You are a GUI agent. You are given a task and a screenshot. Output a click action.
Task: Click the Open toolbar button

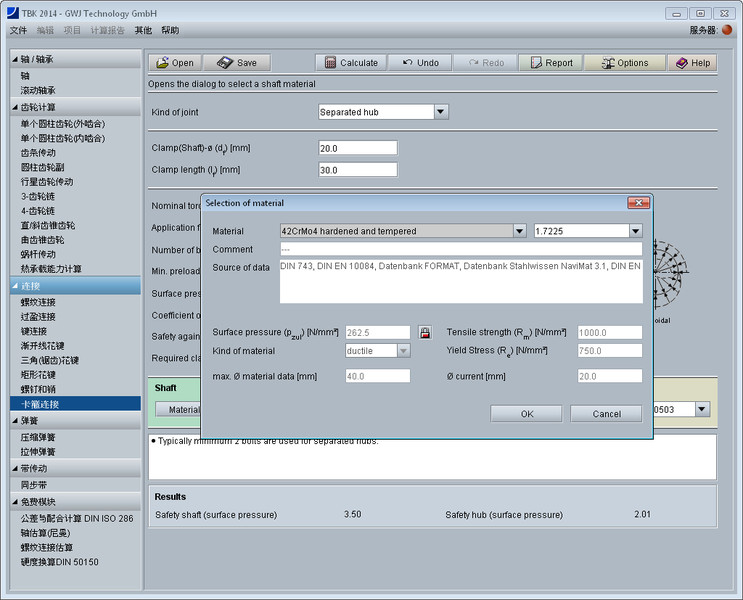[x=176, y=63]
